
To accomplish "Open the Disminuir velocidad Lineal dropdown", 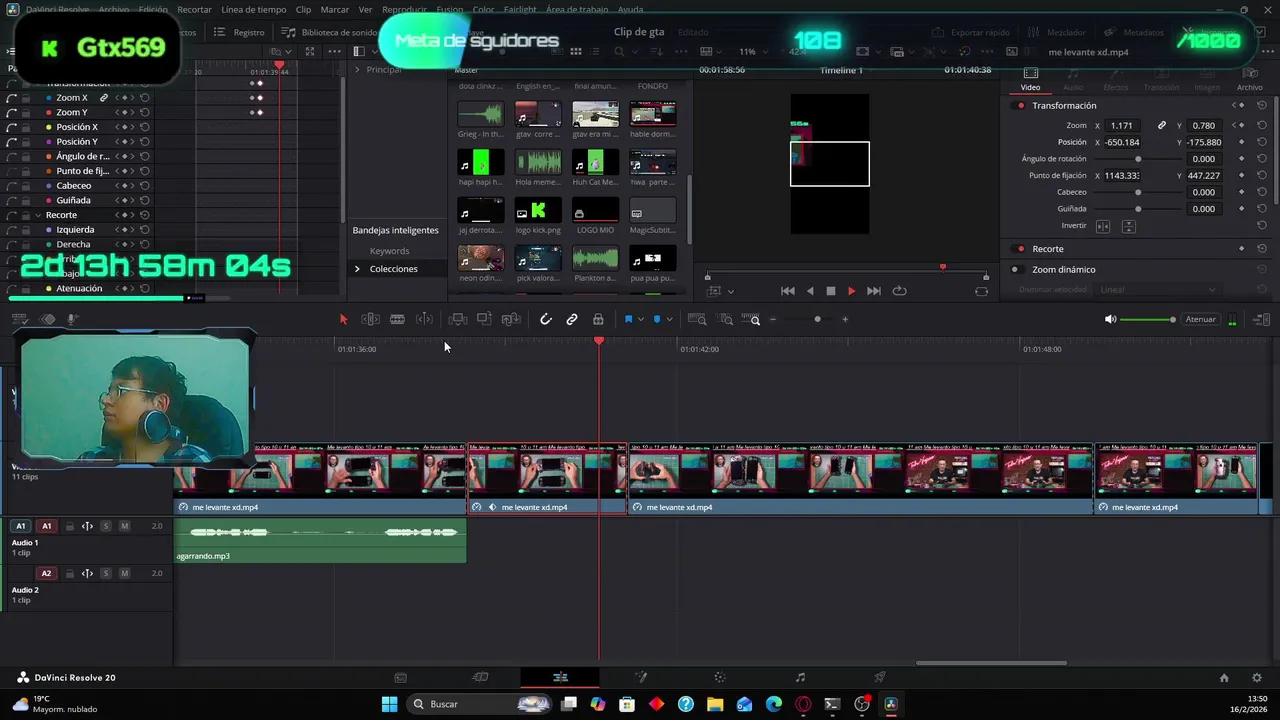I will click(x=1157, y=290).
